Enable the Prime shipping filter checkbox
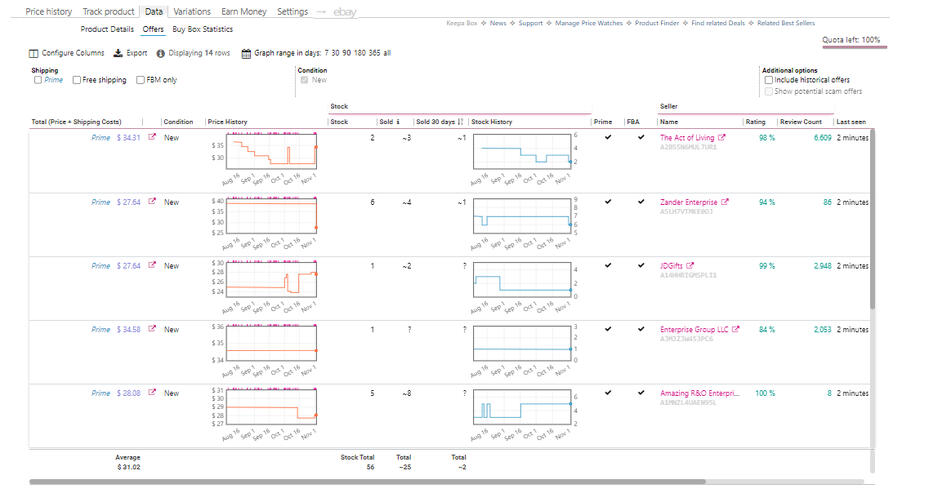The height and width of the screenshot is (502, 951). pyautogui.click(x=38, y=80)
